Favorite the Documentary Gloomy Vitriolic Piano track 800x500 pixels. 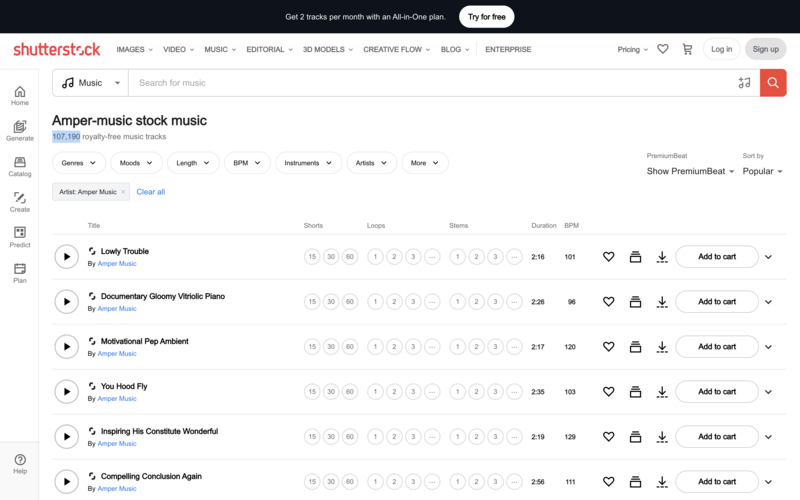608,302
